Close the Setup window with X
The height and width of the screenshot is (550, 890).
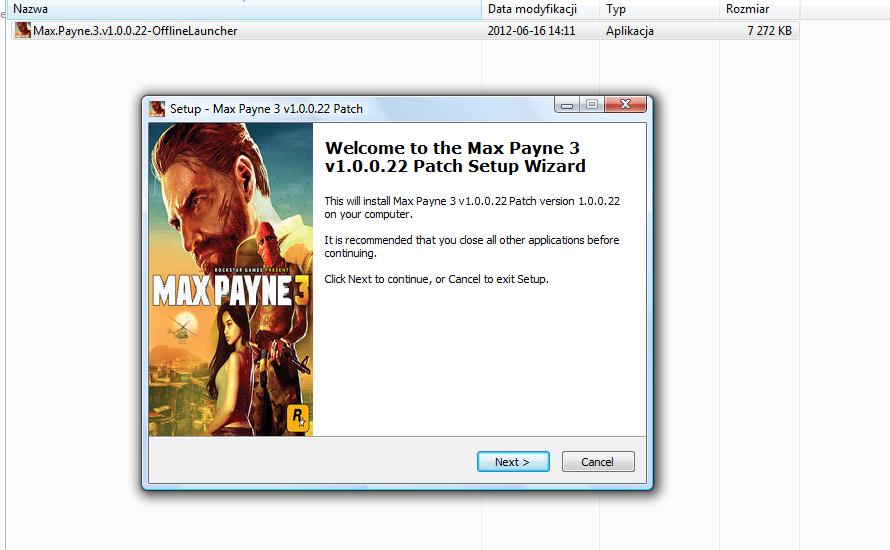pyautogui.click(x=625, y=104)
